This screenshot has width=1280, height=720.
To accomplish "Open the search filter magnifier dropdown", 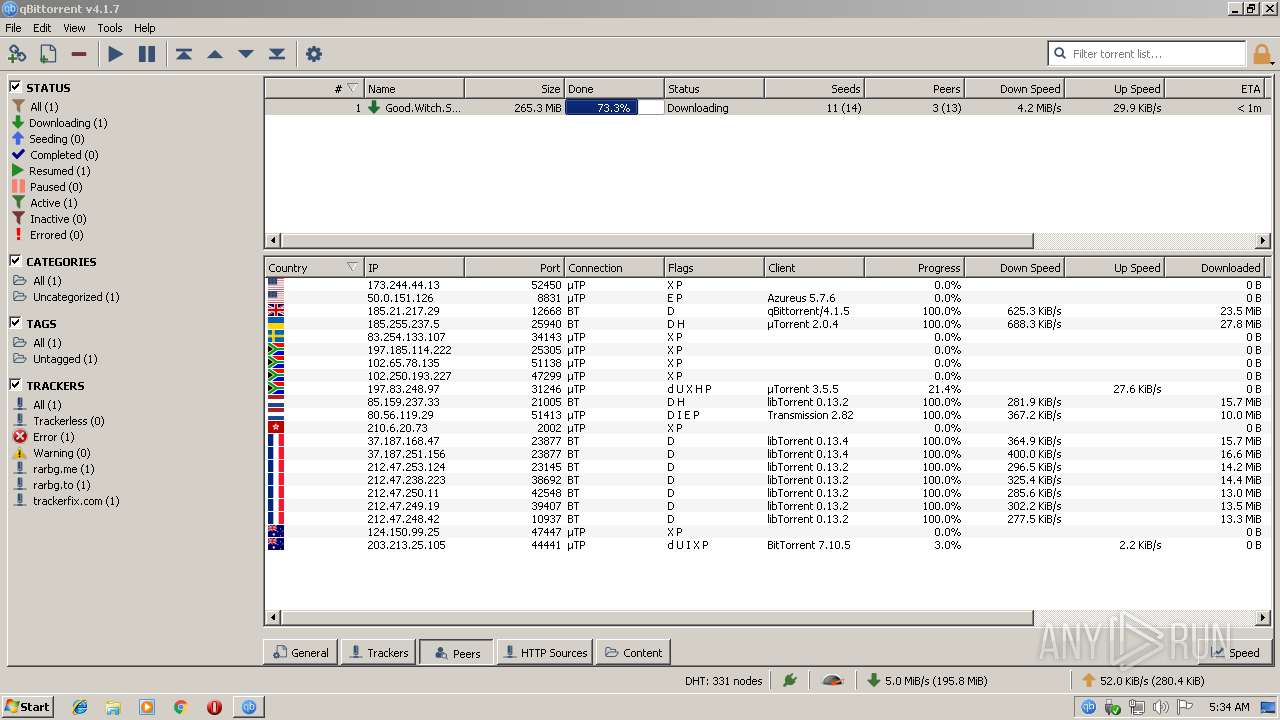I will (1060, 54).
